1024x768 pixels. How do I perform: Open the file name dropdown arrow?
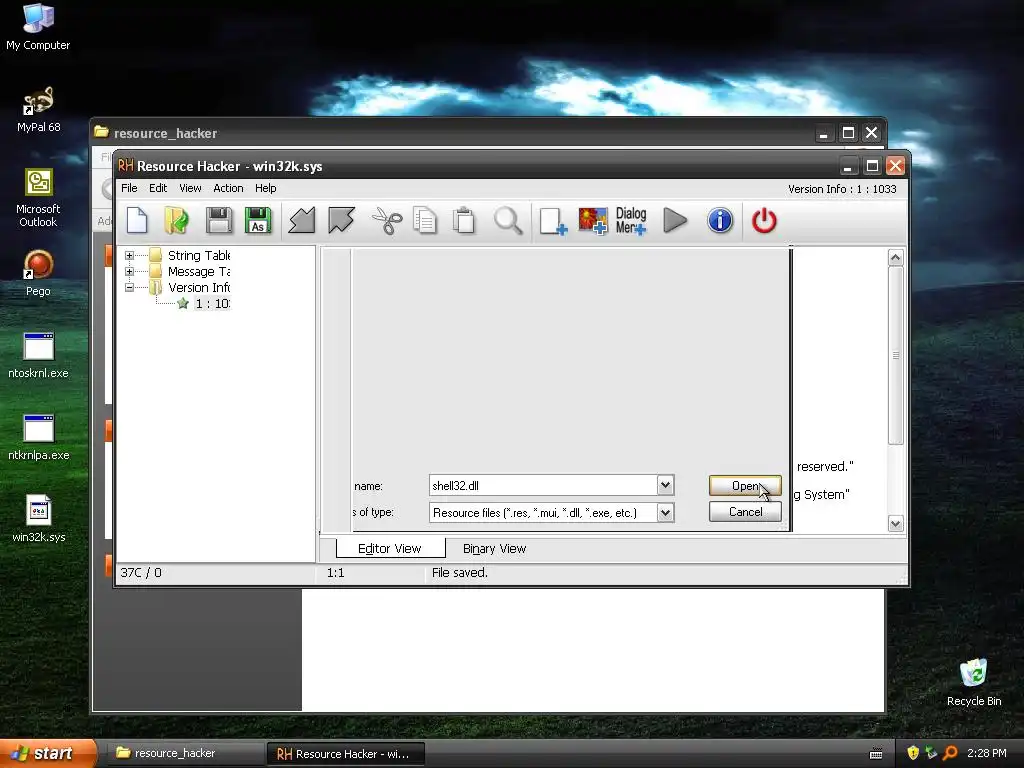(x=665, y=485)
